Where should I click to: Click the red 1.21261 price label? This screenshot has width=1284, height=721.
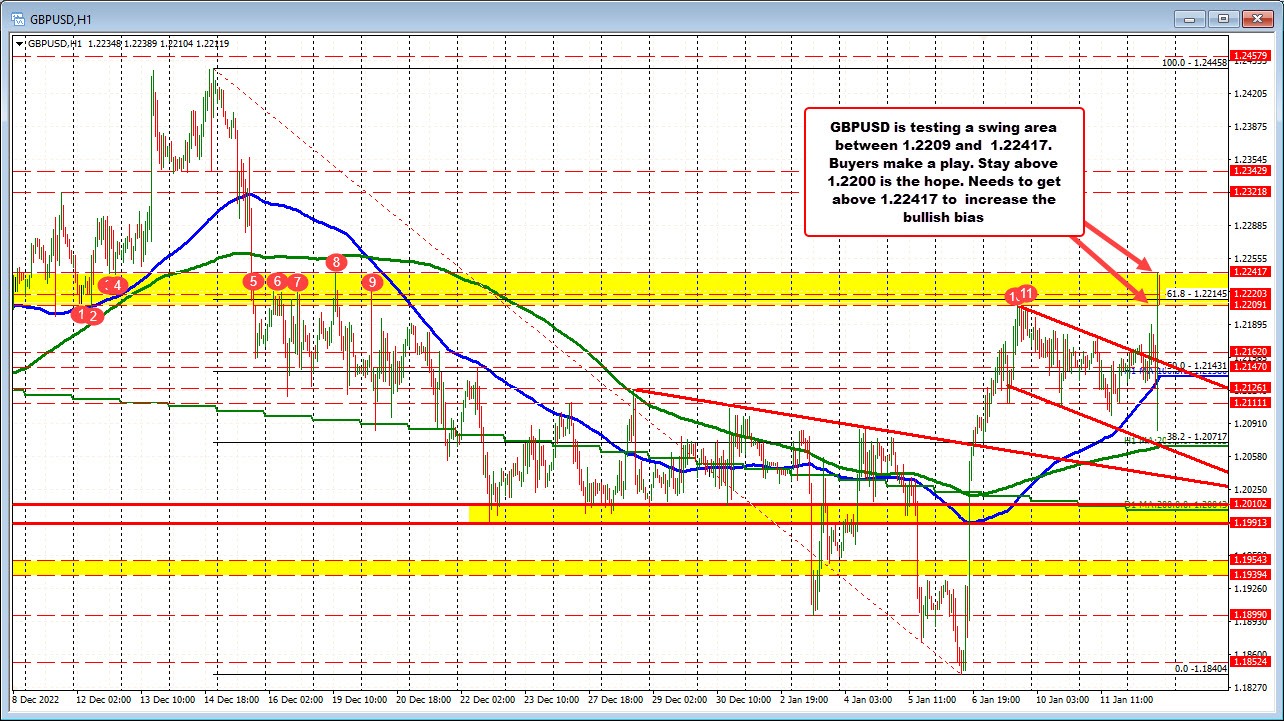1250,388
